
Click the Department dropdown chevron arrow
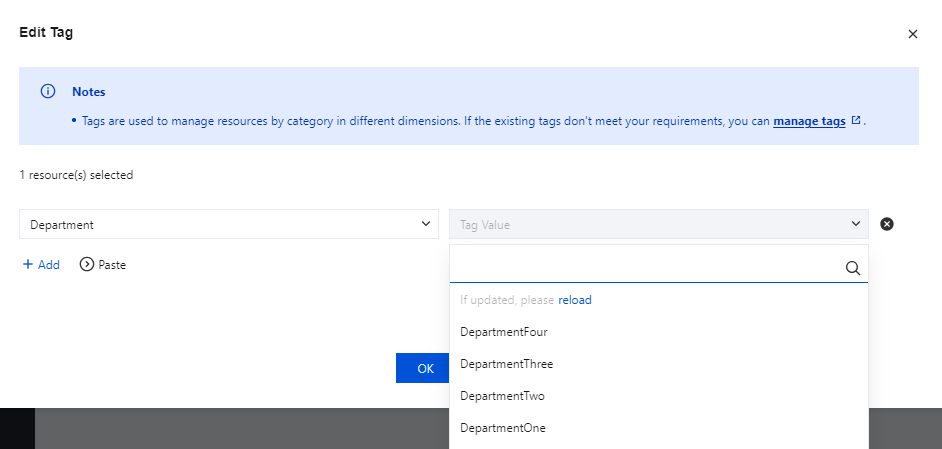click(425, 224)
